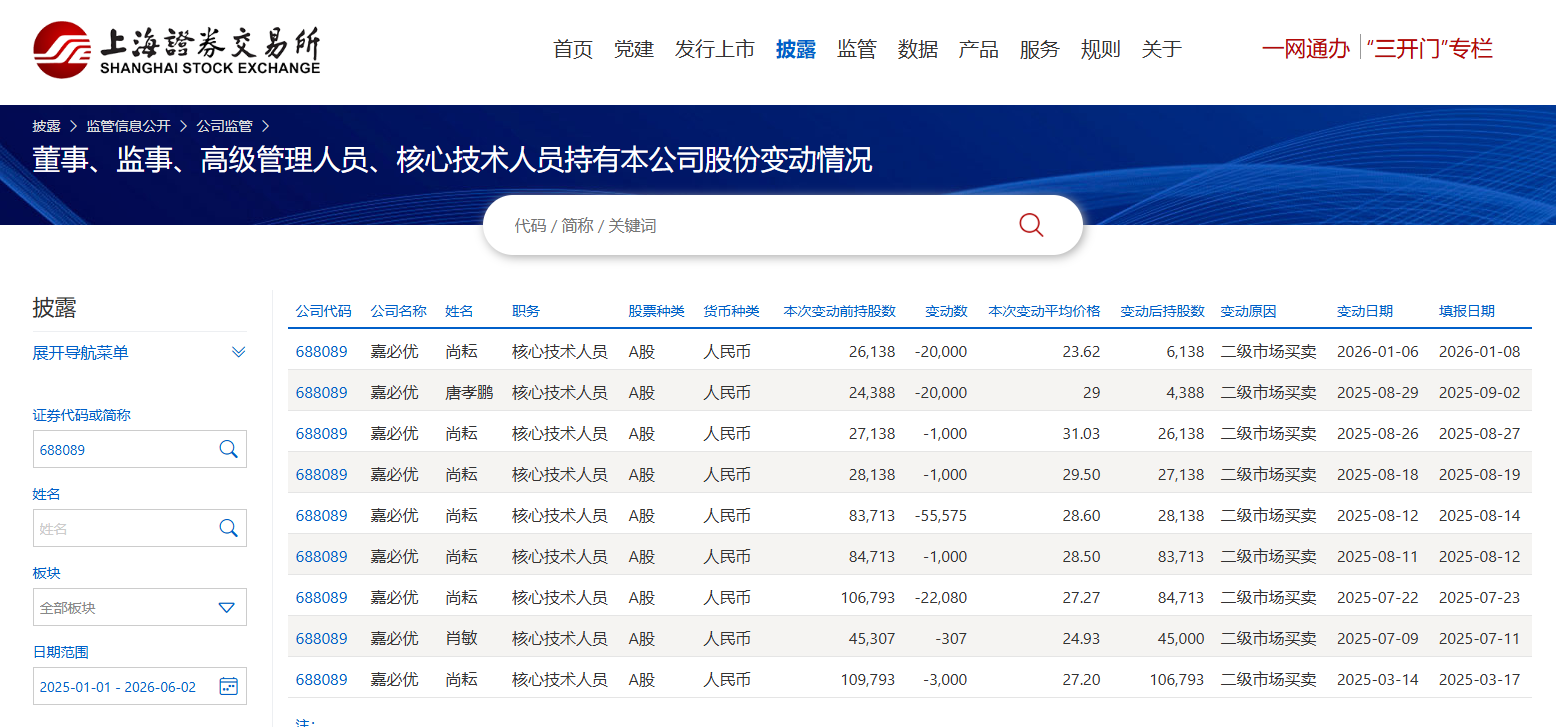This screenshot has width=1556, height=727.
Task: Open the calendar icon in 日期范围
Action: (228, 686)
